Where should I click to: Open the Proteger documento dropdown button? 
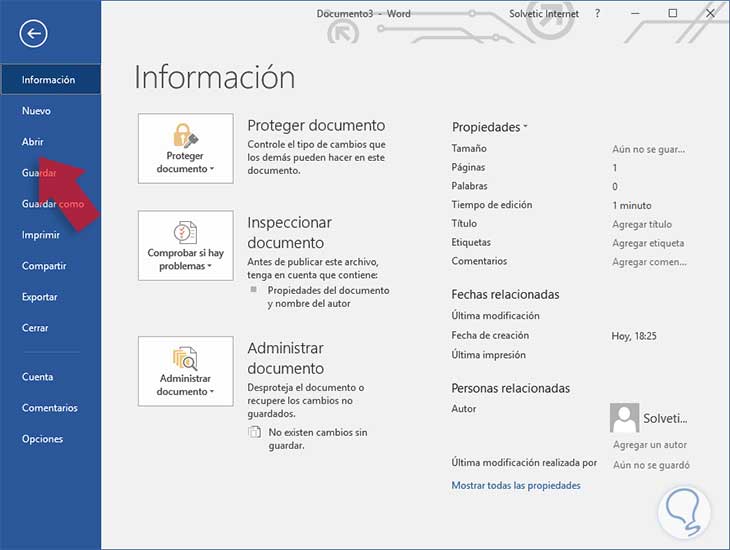pyautogui.click(x=186, y=149)
